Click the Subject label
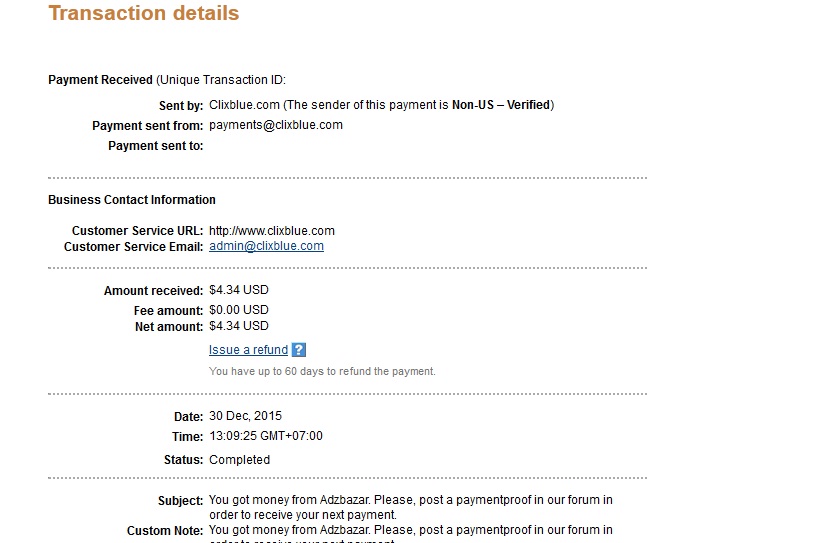This screenshot has width=819, height=543. (x=180, y=500)
